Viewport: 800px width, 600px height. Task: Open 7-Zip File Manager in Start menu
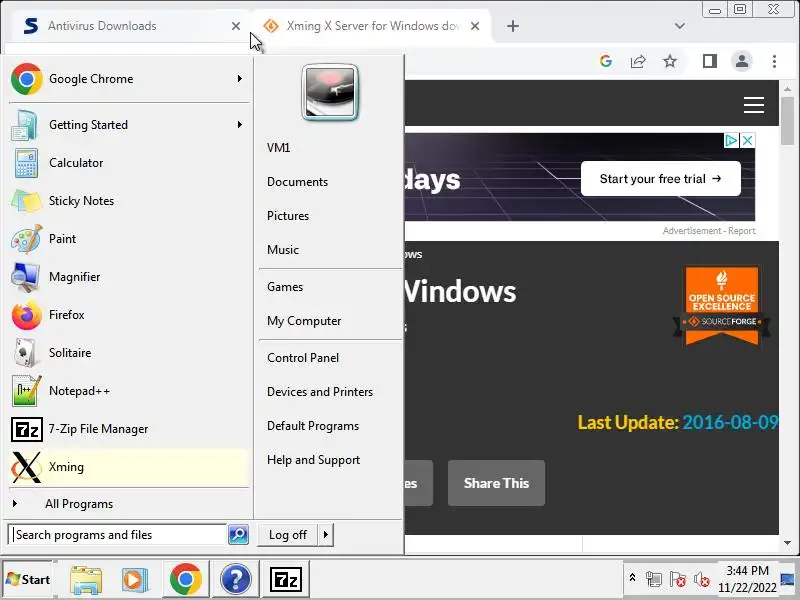click(128, 429)
